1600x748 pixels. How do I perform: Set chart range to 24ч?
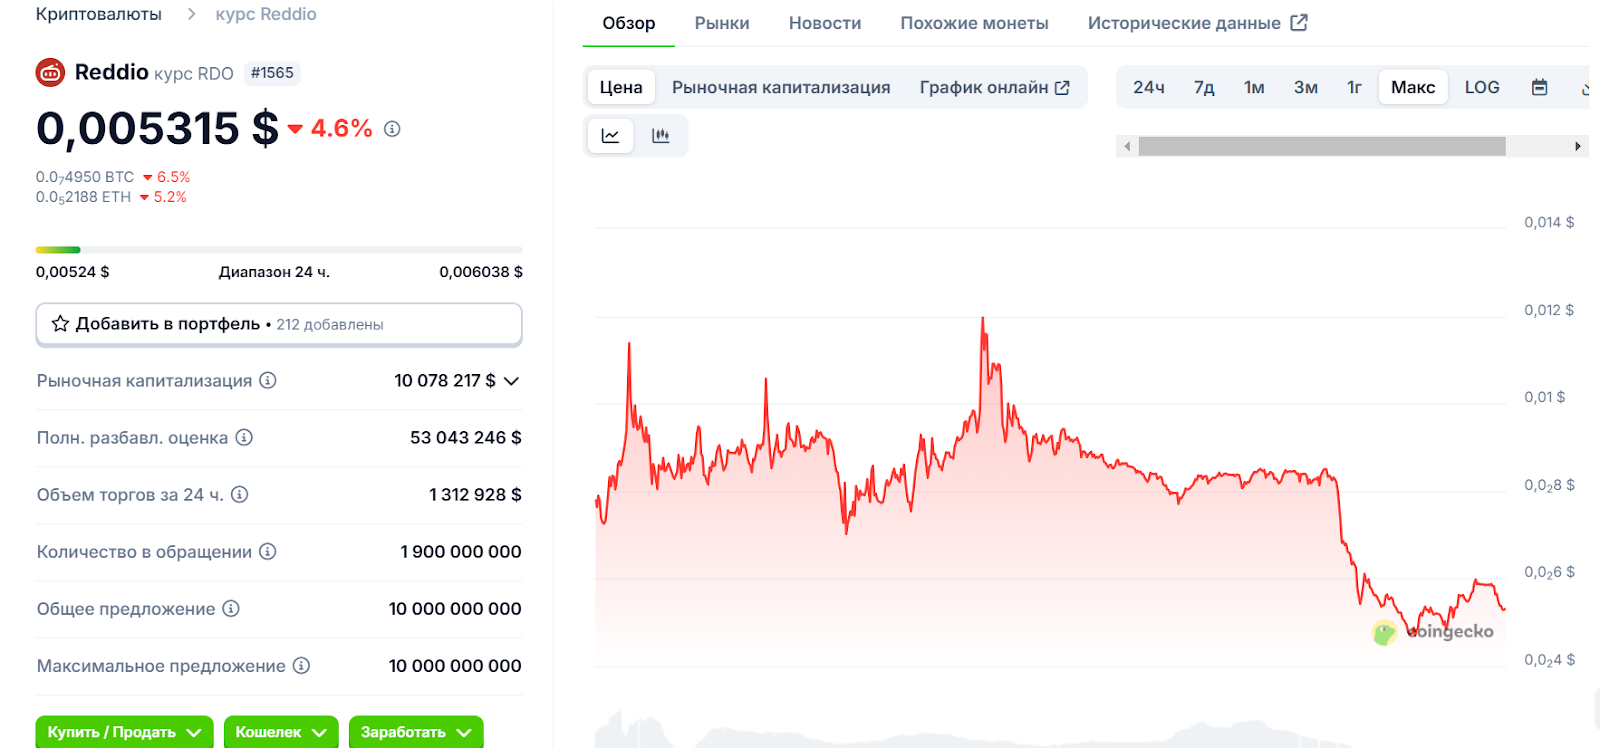[x=1149, y=88]
